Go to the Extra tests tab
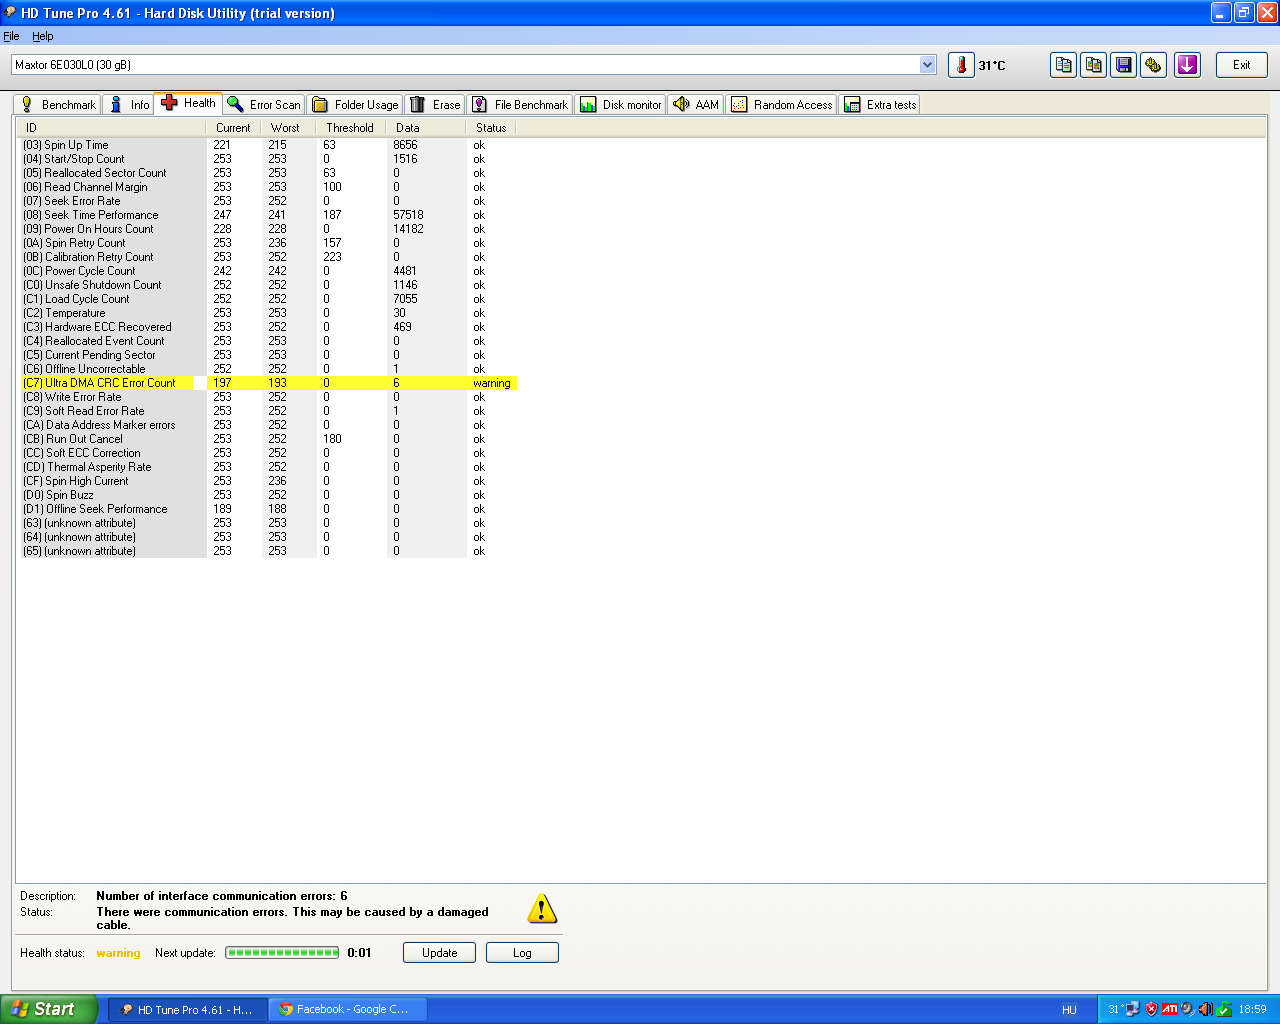Viewport: 1280px width, 1024px height. 880,104
